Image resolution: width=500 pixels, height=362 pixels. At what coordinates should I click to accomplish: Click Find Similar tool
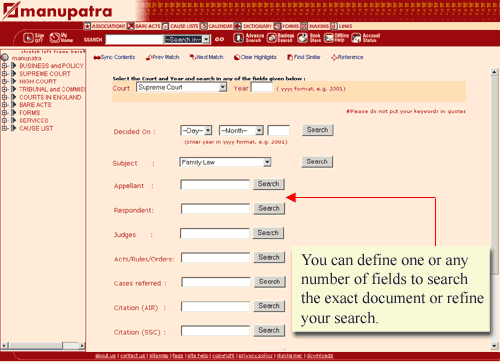click(304, 57)
